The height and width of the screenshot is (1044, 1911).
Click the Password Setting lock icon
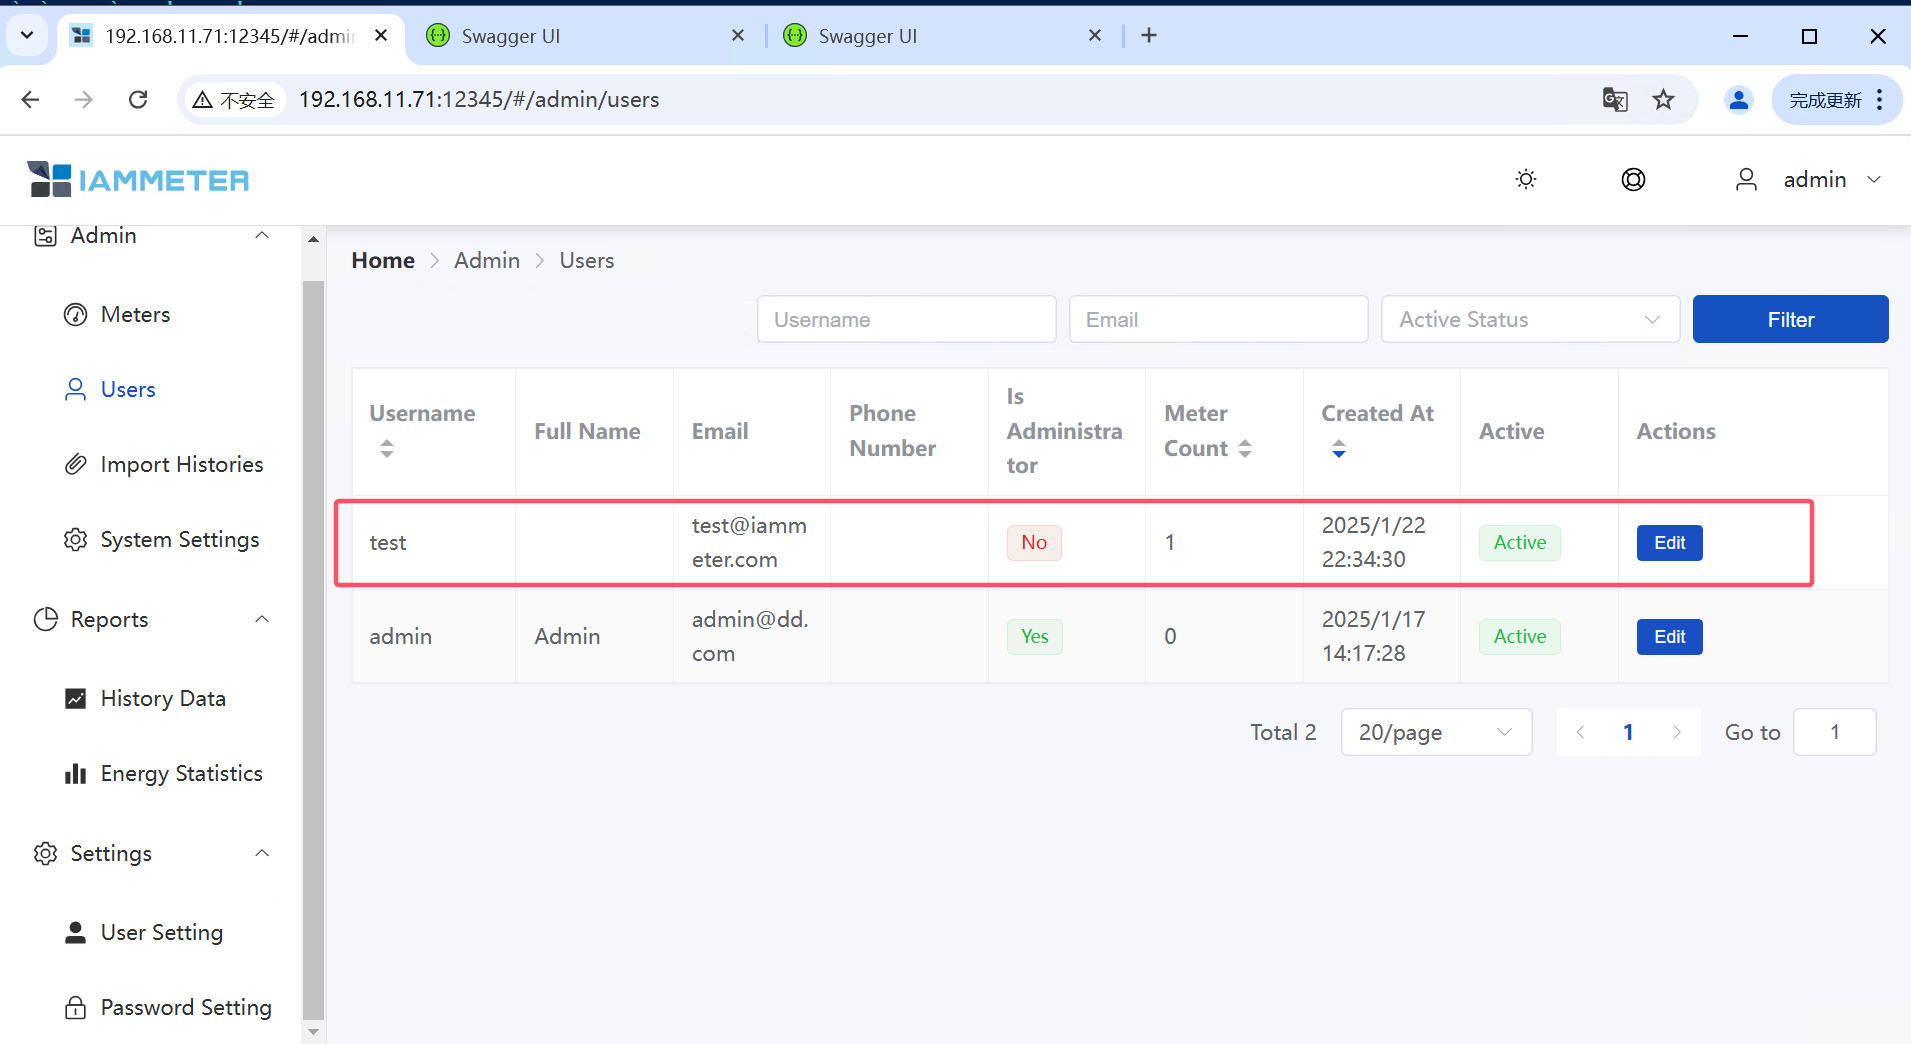click(x=76, y=1008)
